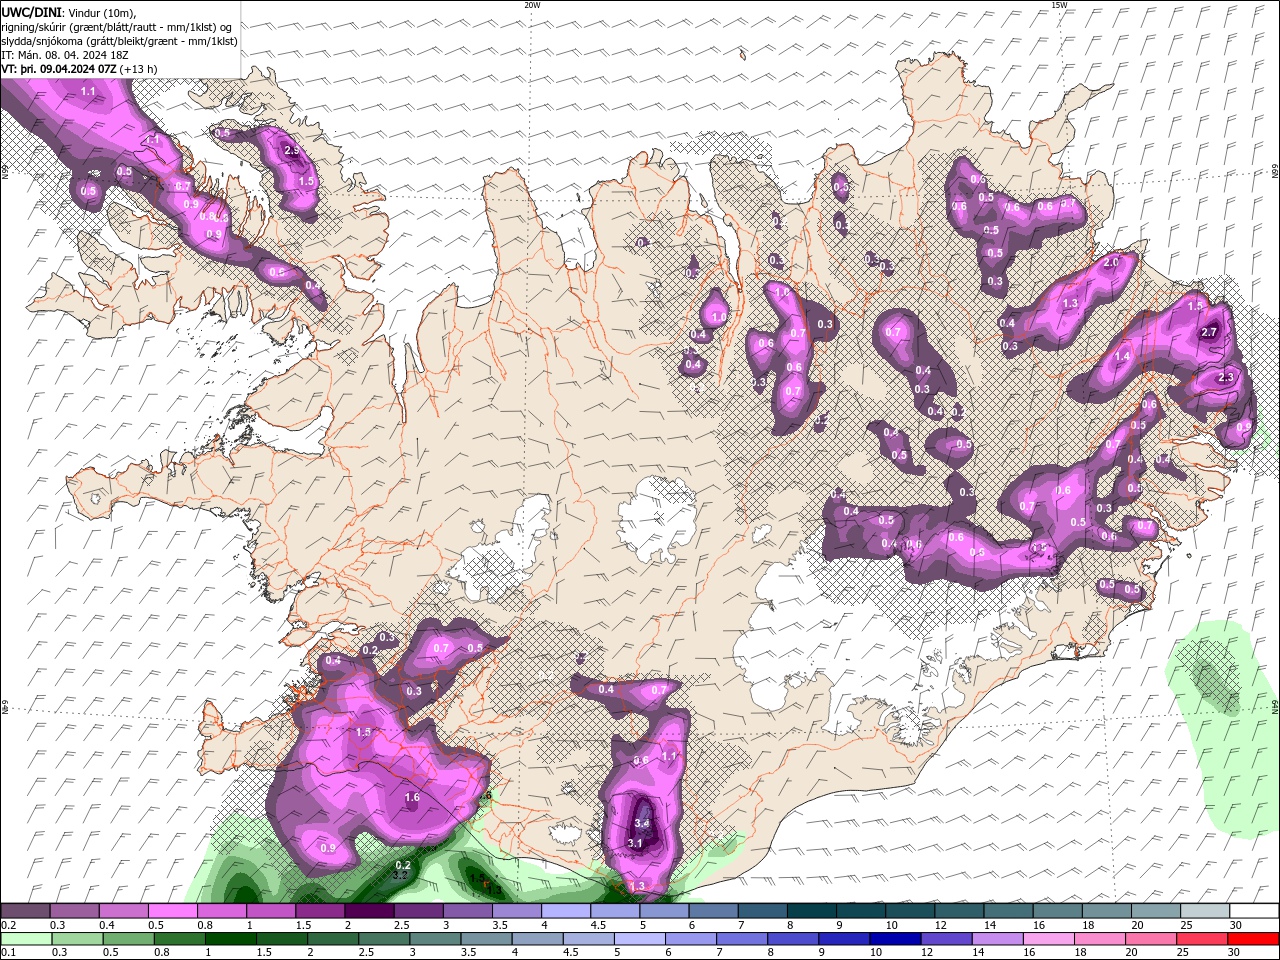Click the '15W' longitude label
Viewport: 1280px width, 960px height.
(1059, 5)
